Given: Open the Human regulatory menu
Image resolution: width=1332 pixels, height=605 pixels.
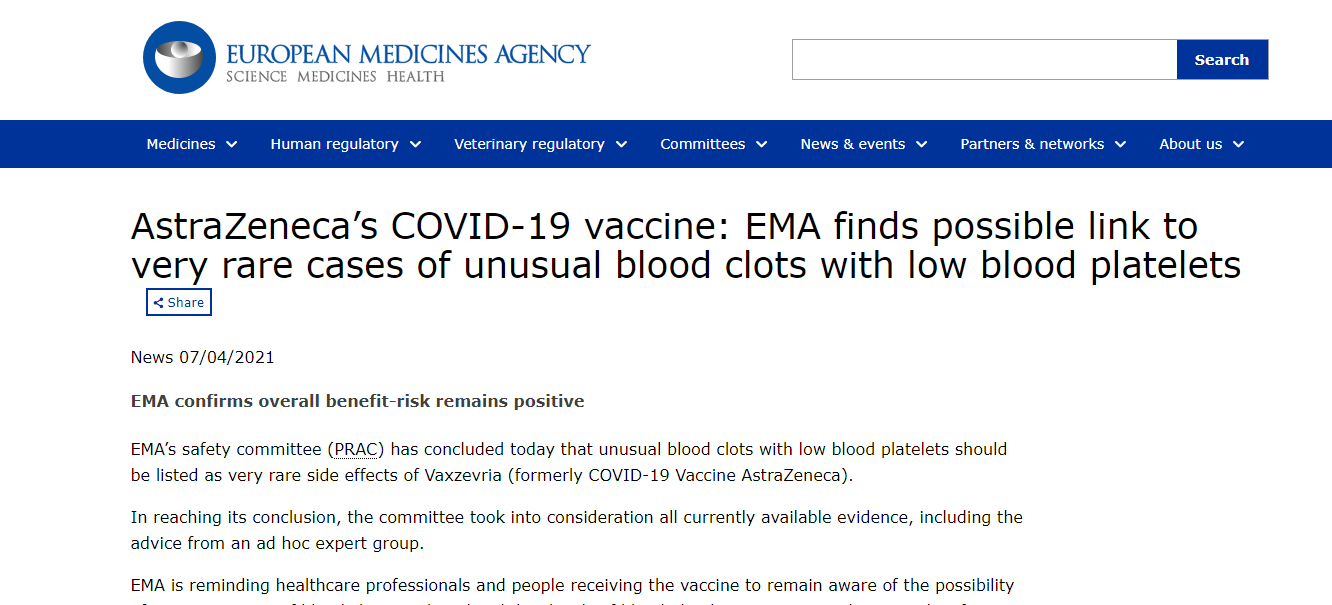Looking at the screenshot, I should coord(334,144).
